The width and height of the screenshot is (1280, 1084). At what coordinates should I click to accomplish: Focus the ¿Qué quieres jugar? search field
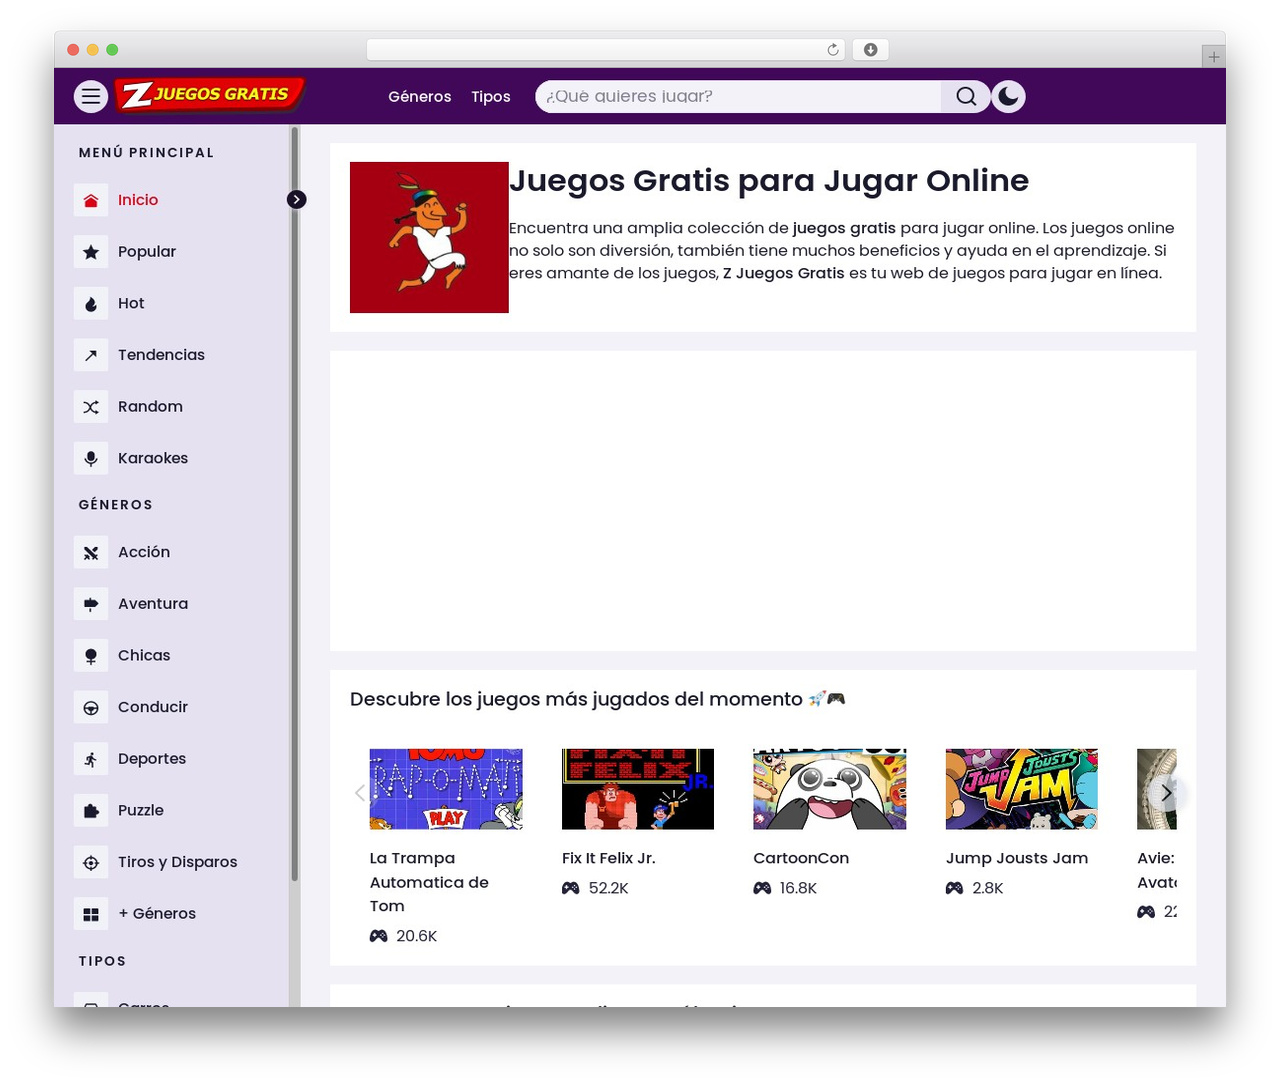(x=738, y=96)
